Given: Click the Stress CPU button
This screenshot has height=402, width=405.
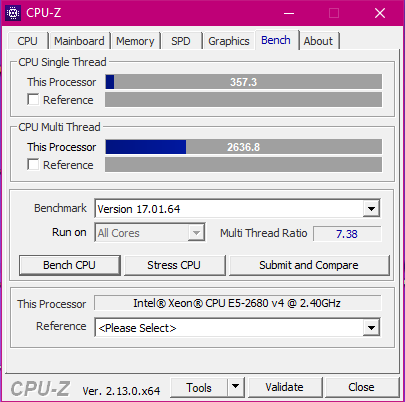Looking at the screenshot, I should click(174, 265).
